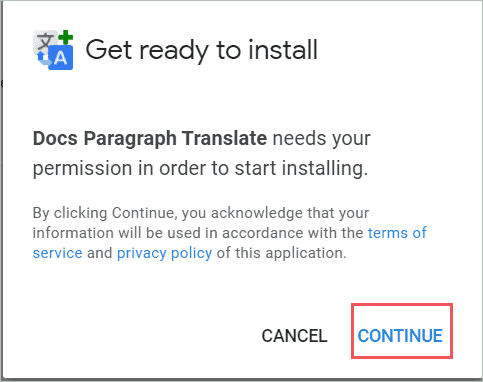Click the green plus on the app icon
This screenshot has height=382, width=483.
coord(66,37)
